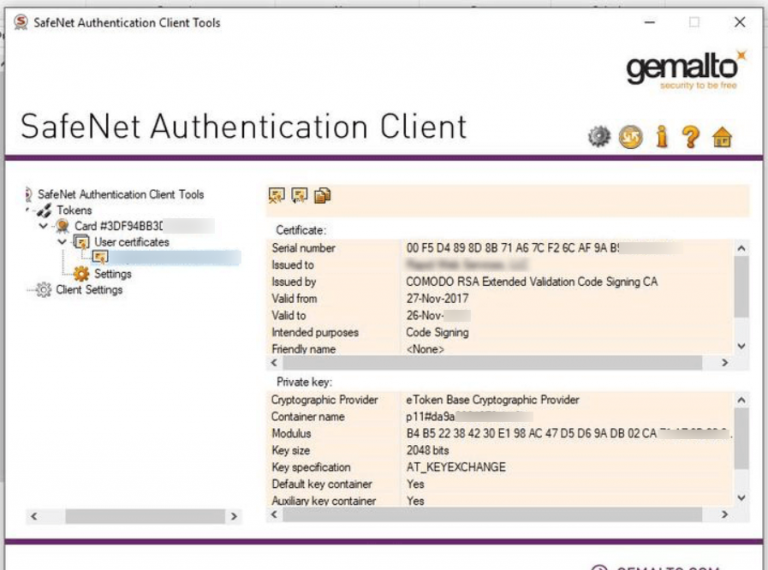Select Settings under the card node
This screenshot has height=570, width=768.
click(x=112, y=274)
